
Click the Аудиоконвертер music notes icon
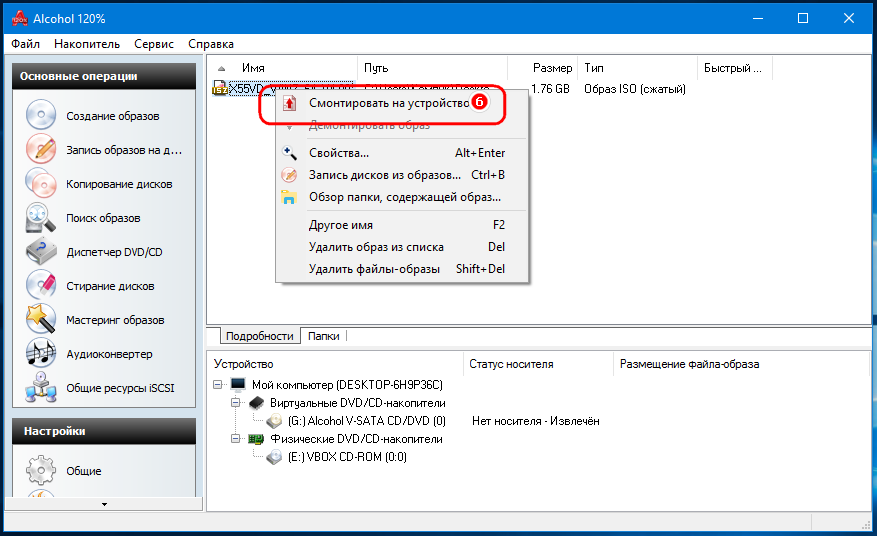point(41,354)
